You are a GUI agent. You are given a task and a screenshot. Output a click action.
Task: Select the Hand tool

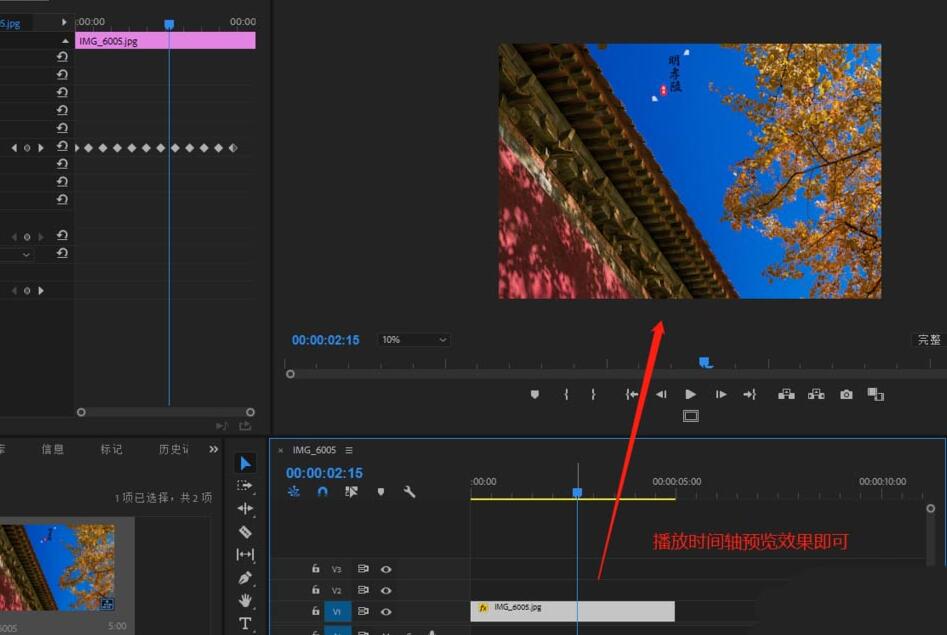pos(244,601)
